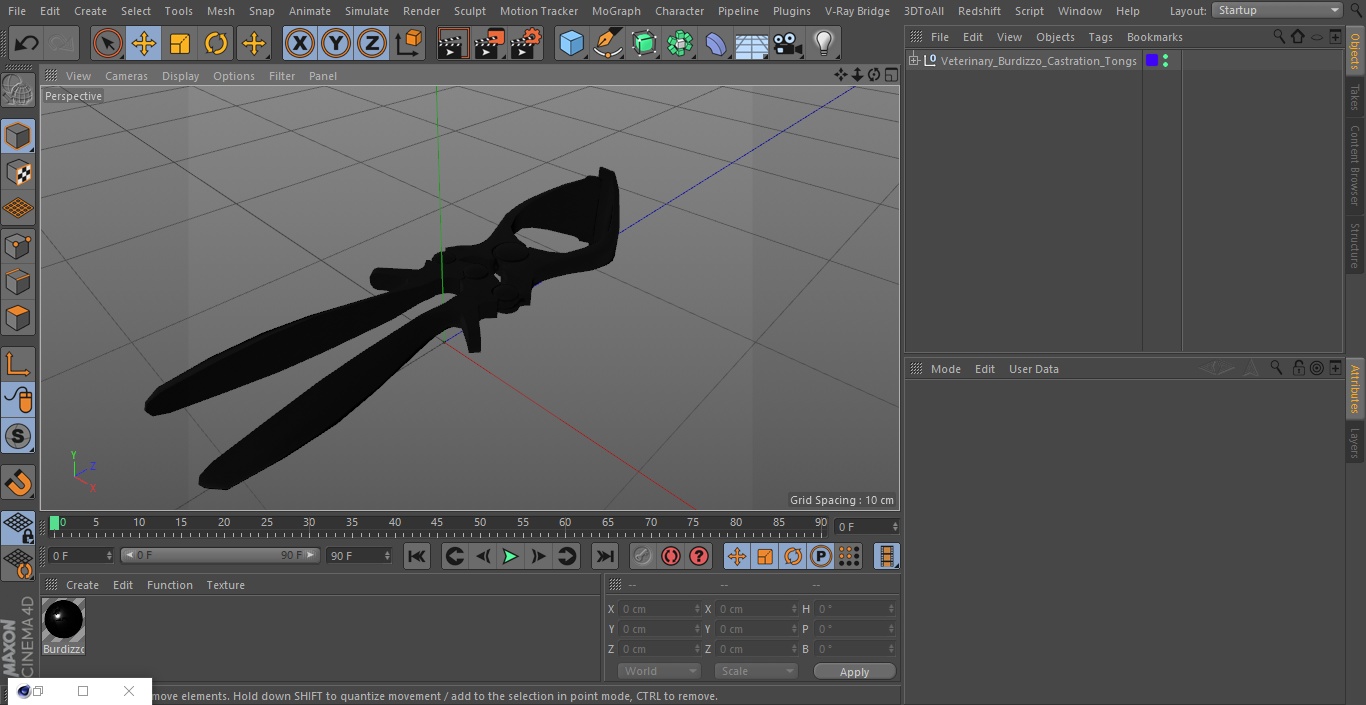The width and height of the screenshot is (1366, 705).
Task: Click the Undo arrow icon
Action: [x=27, y=43]
